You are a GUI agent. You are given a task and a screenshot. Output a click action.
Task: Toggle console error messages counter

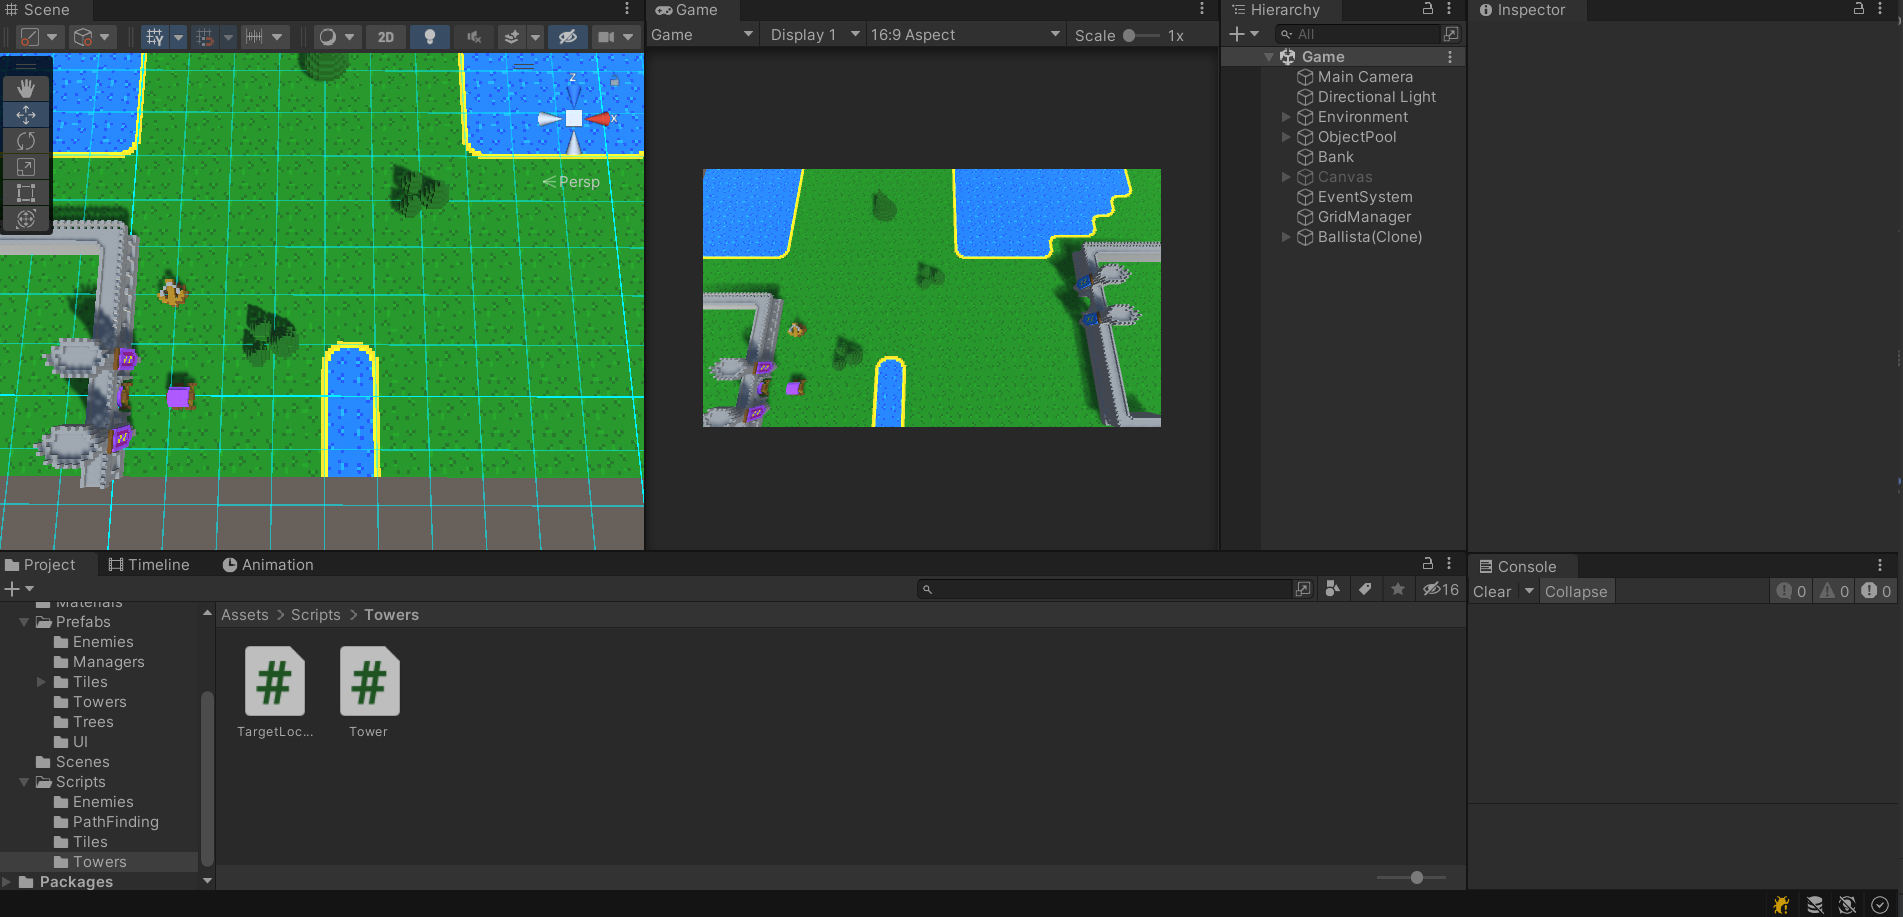pos(1876,591)
